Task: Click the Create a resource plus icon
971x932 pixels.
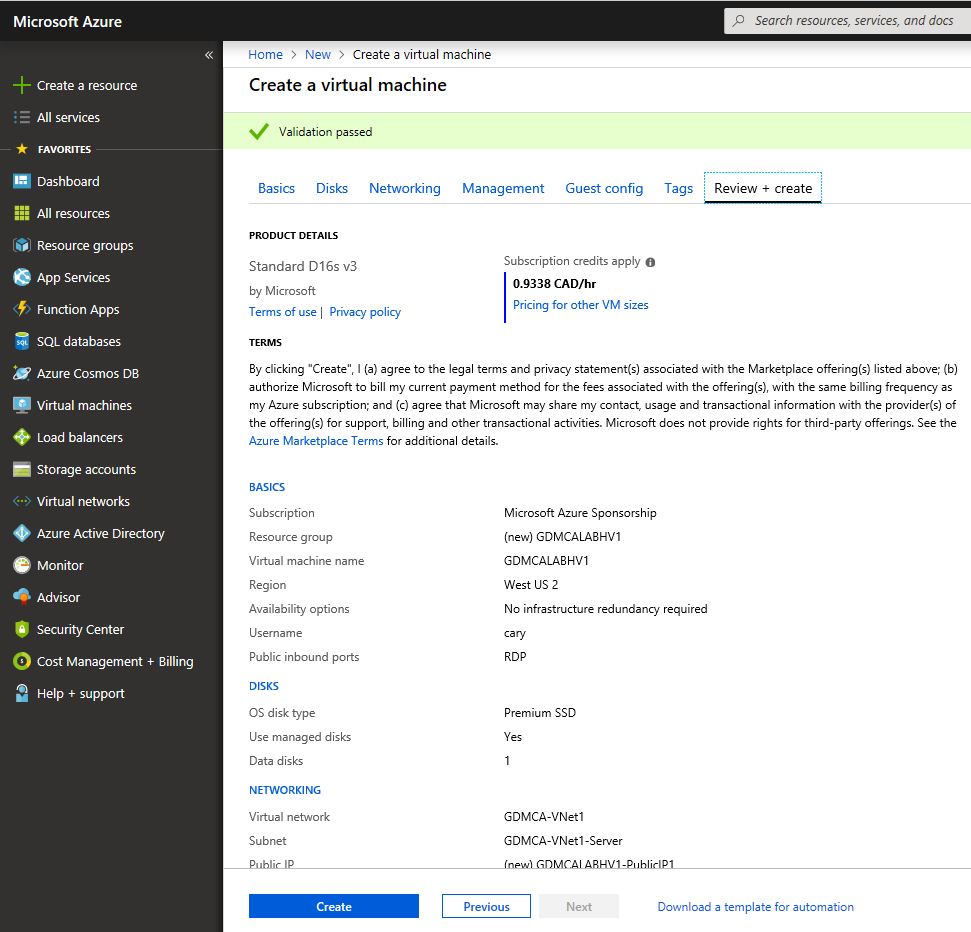Action: [x=22, y=85]
